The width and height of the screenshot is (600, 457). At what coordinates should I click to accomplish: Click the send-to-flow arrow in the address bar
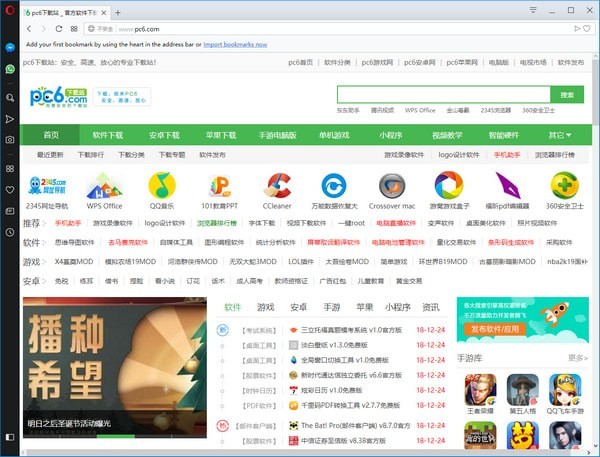pos(577,29)
